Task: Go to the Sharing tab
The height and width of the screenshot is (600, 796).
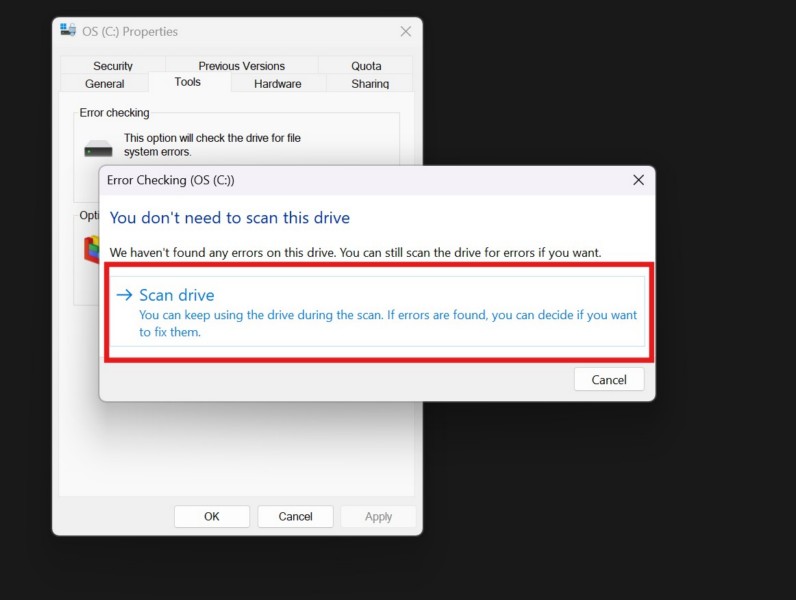Action: (370, 84)
